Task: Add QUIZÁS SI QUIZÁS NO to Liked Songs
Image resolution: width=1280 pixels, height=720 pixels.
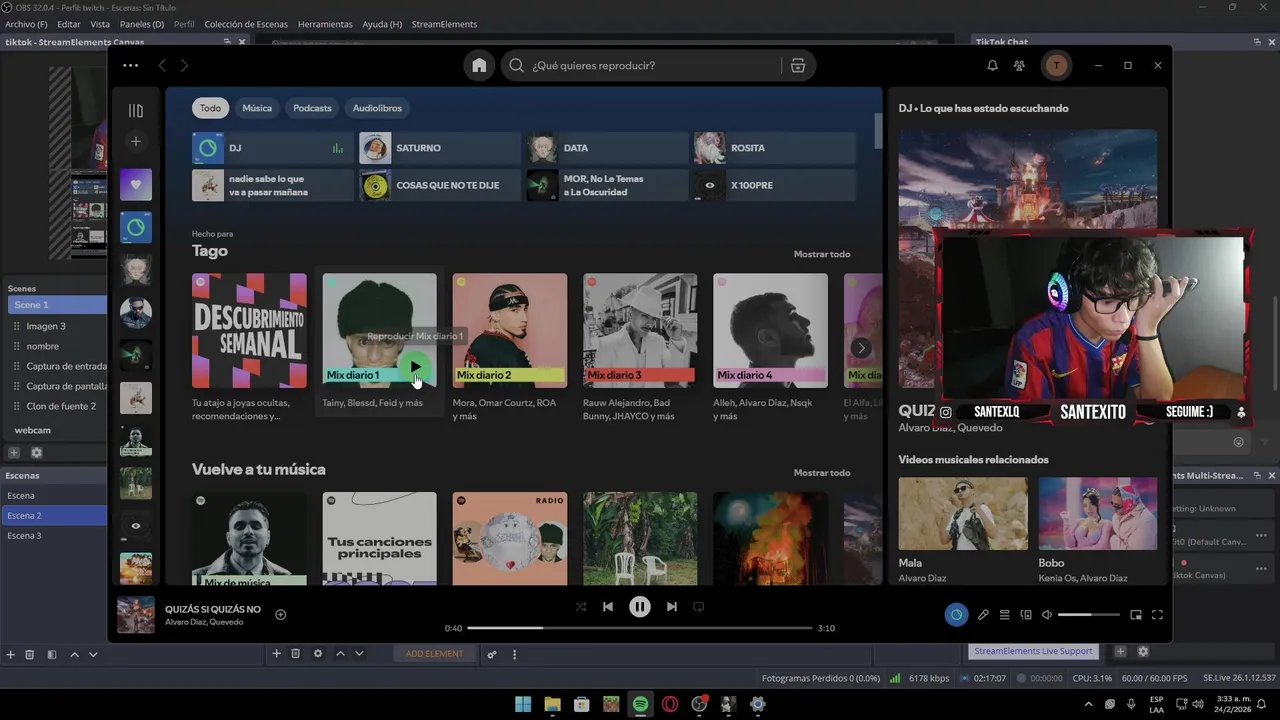Action: [x=280, y=614]
